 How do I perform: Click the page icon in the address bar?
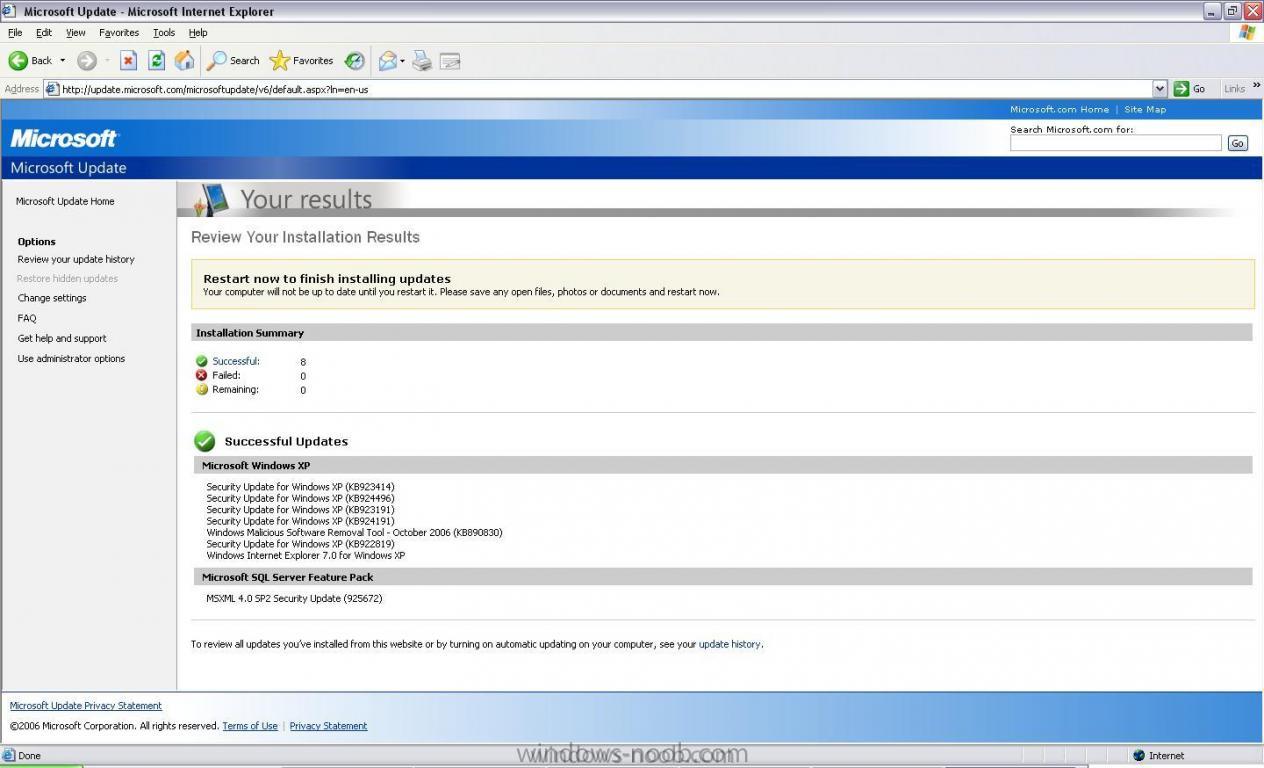click(51, 89)
